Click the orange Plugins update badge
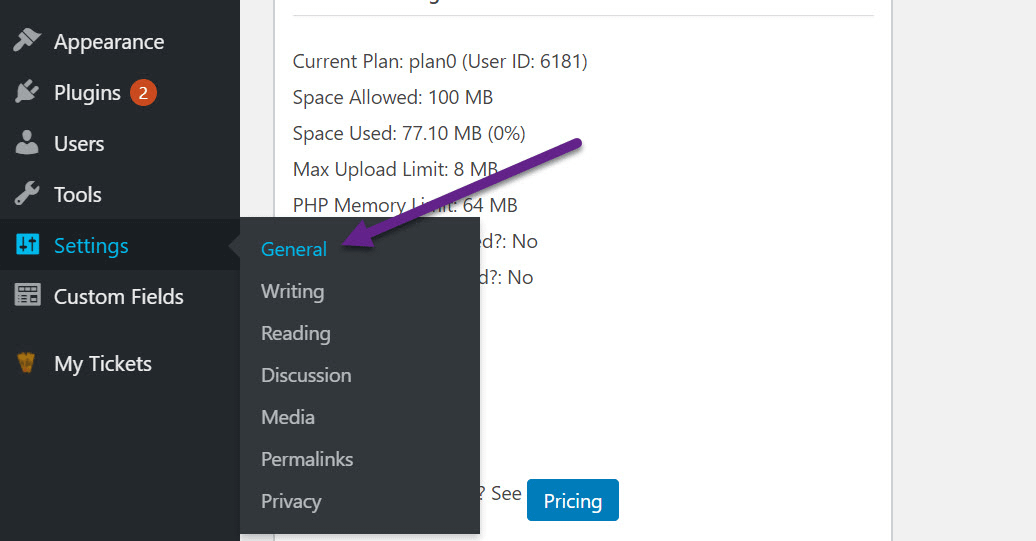Screen dimensions: 1036x541 coord(143,92)
